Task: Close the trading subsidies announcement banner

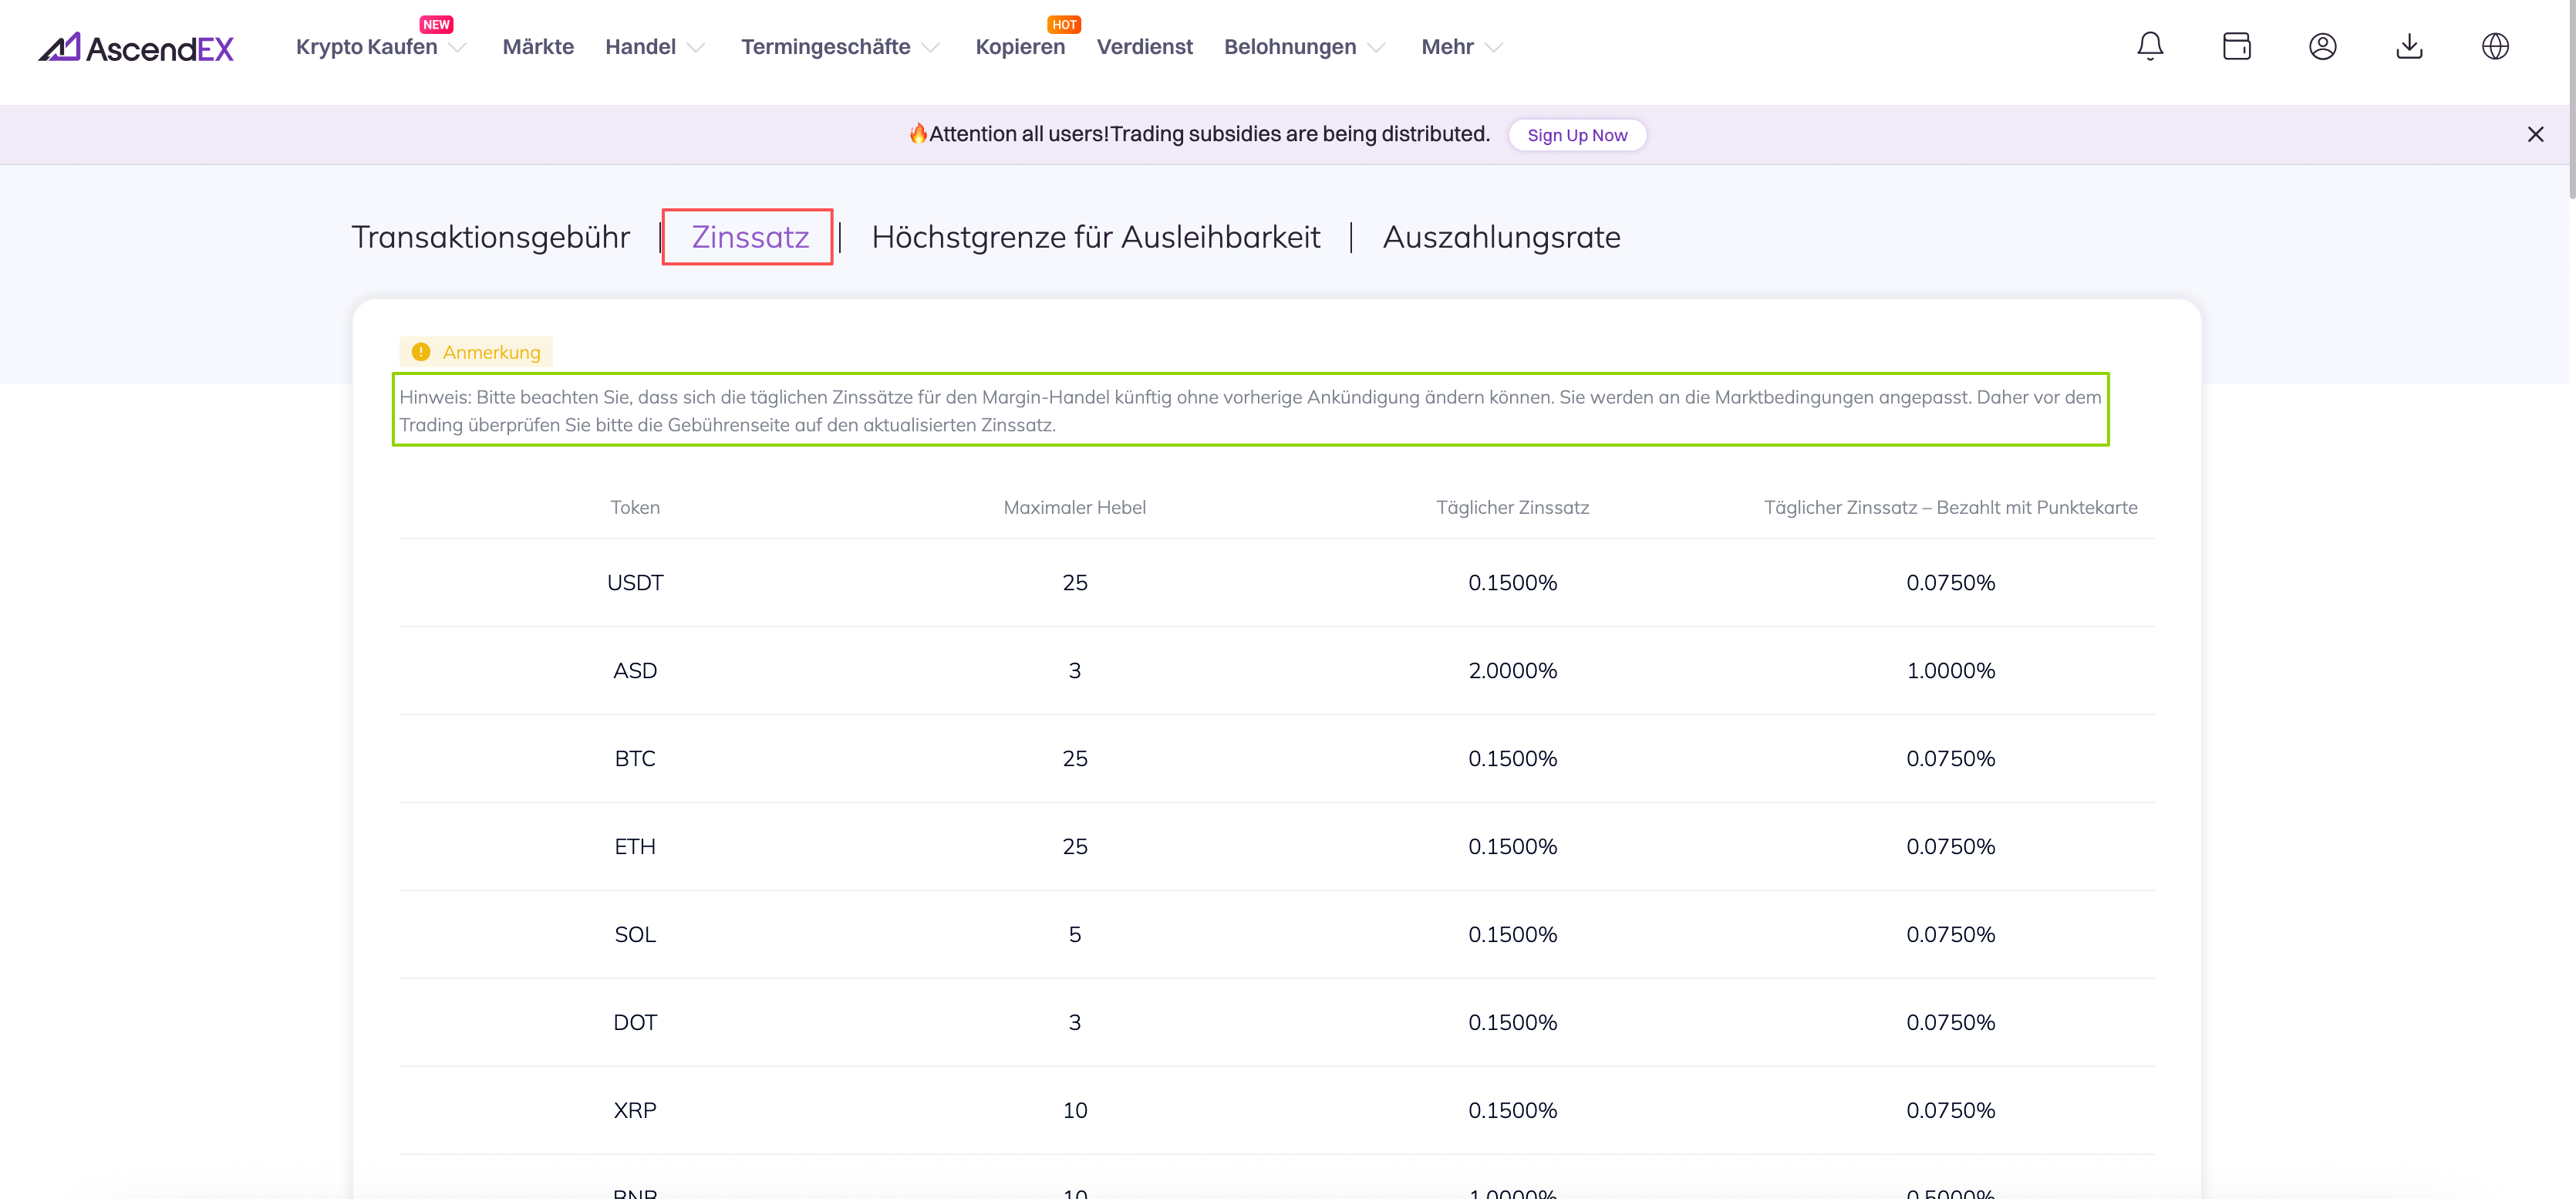Action: tap(2535, 134)
